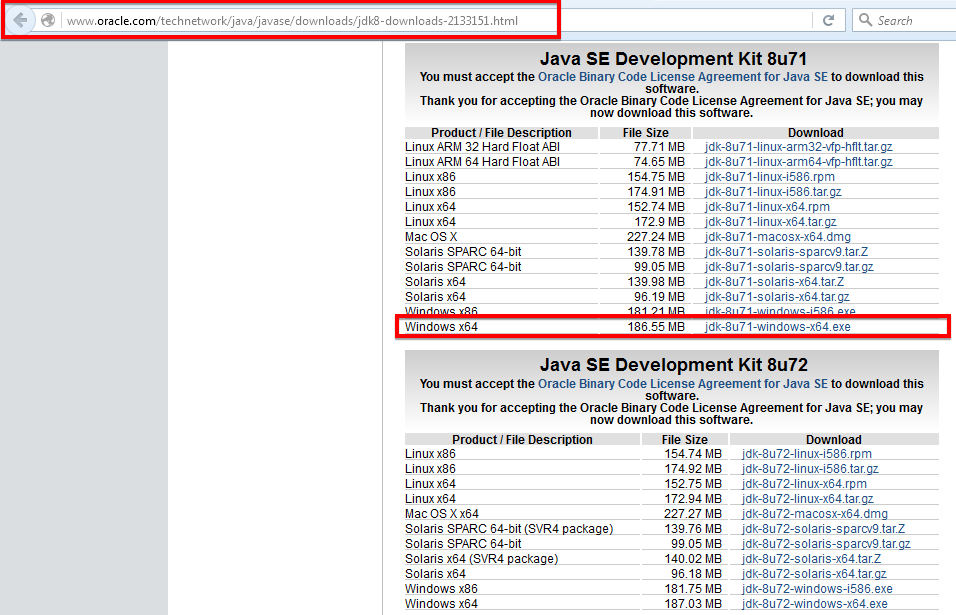Download jdk-8u72-solaris-sparcv9.tar.Z
The height and width of the screenshot is (615, 956).
coord(823,529)
